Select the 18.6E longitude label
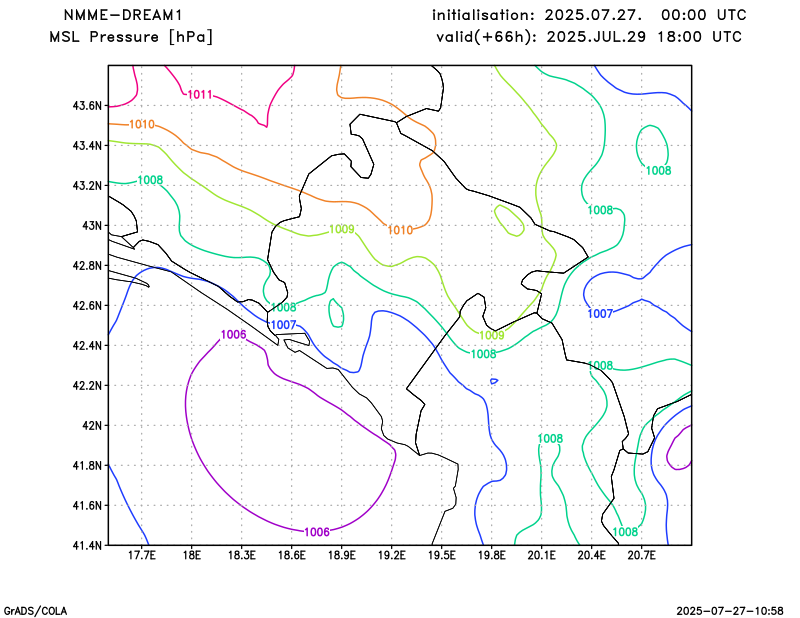 tap(291, 555)
